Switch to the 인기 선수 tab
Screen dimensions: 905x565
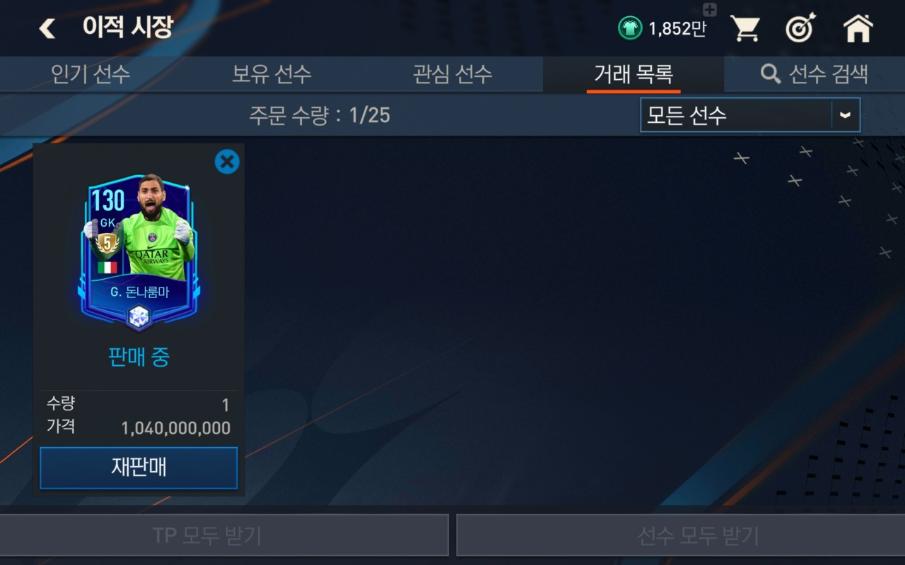pyautogui.click(x=90, y=74)
